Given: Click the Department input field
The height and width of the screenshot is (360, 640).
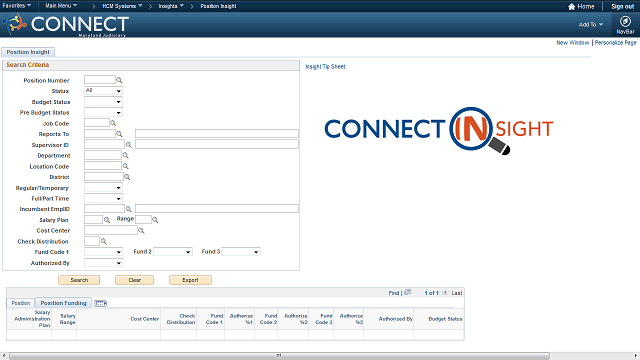Looking at the screenshot, I should (103, 155).
